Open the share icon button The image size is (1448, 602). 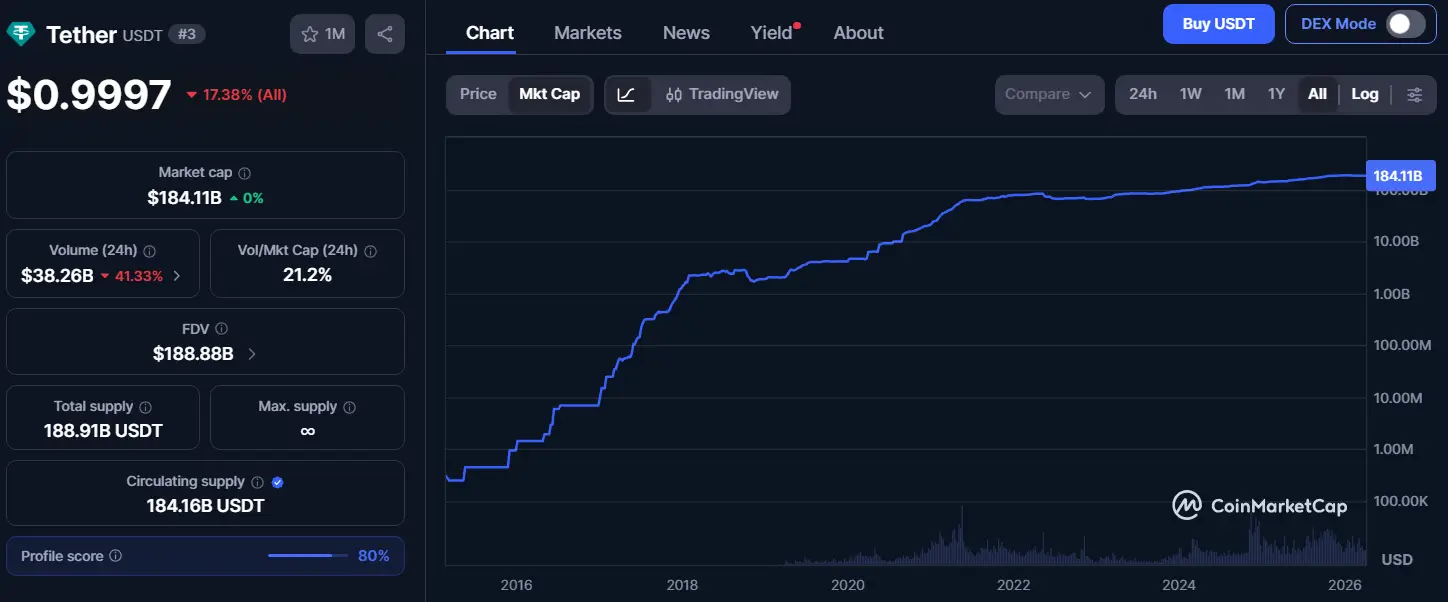[x=385, y=34]
